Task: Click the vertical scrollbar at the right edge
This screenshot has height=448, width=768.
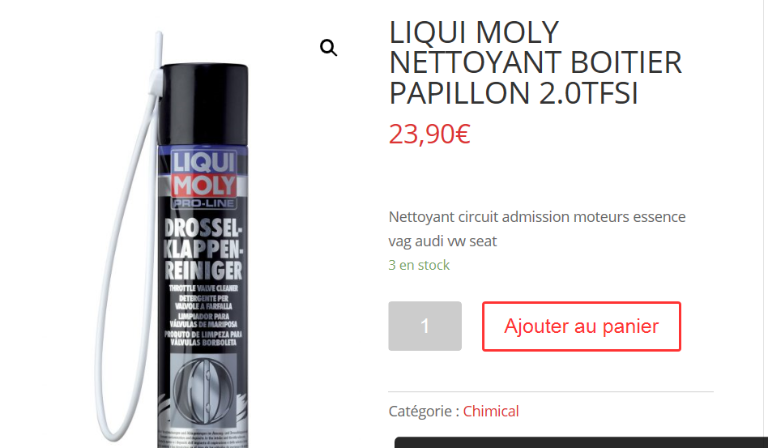Action: (x=765, y=224)
